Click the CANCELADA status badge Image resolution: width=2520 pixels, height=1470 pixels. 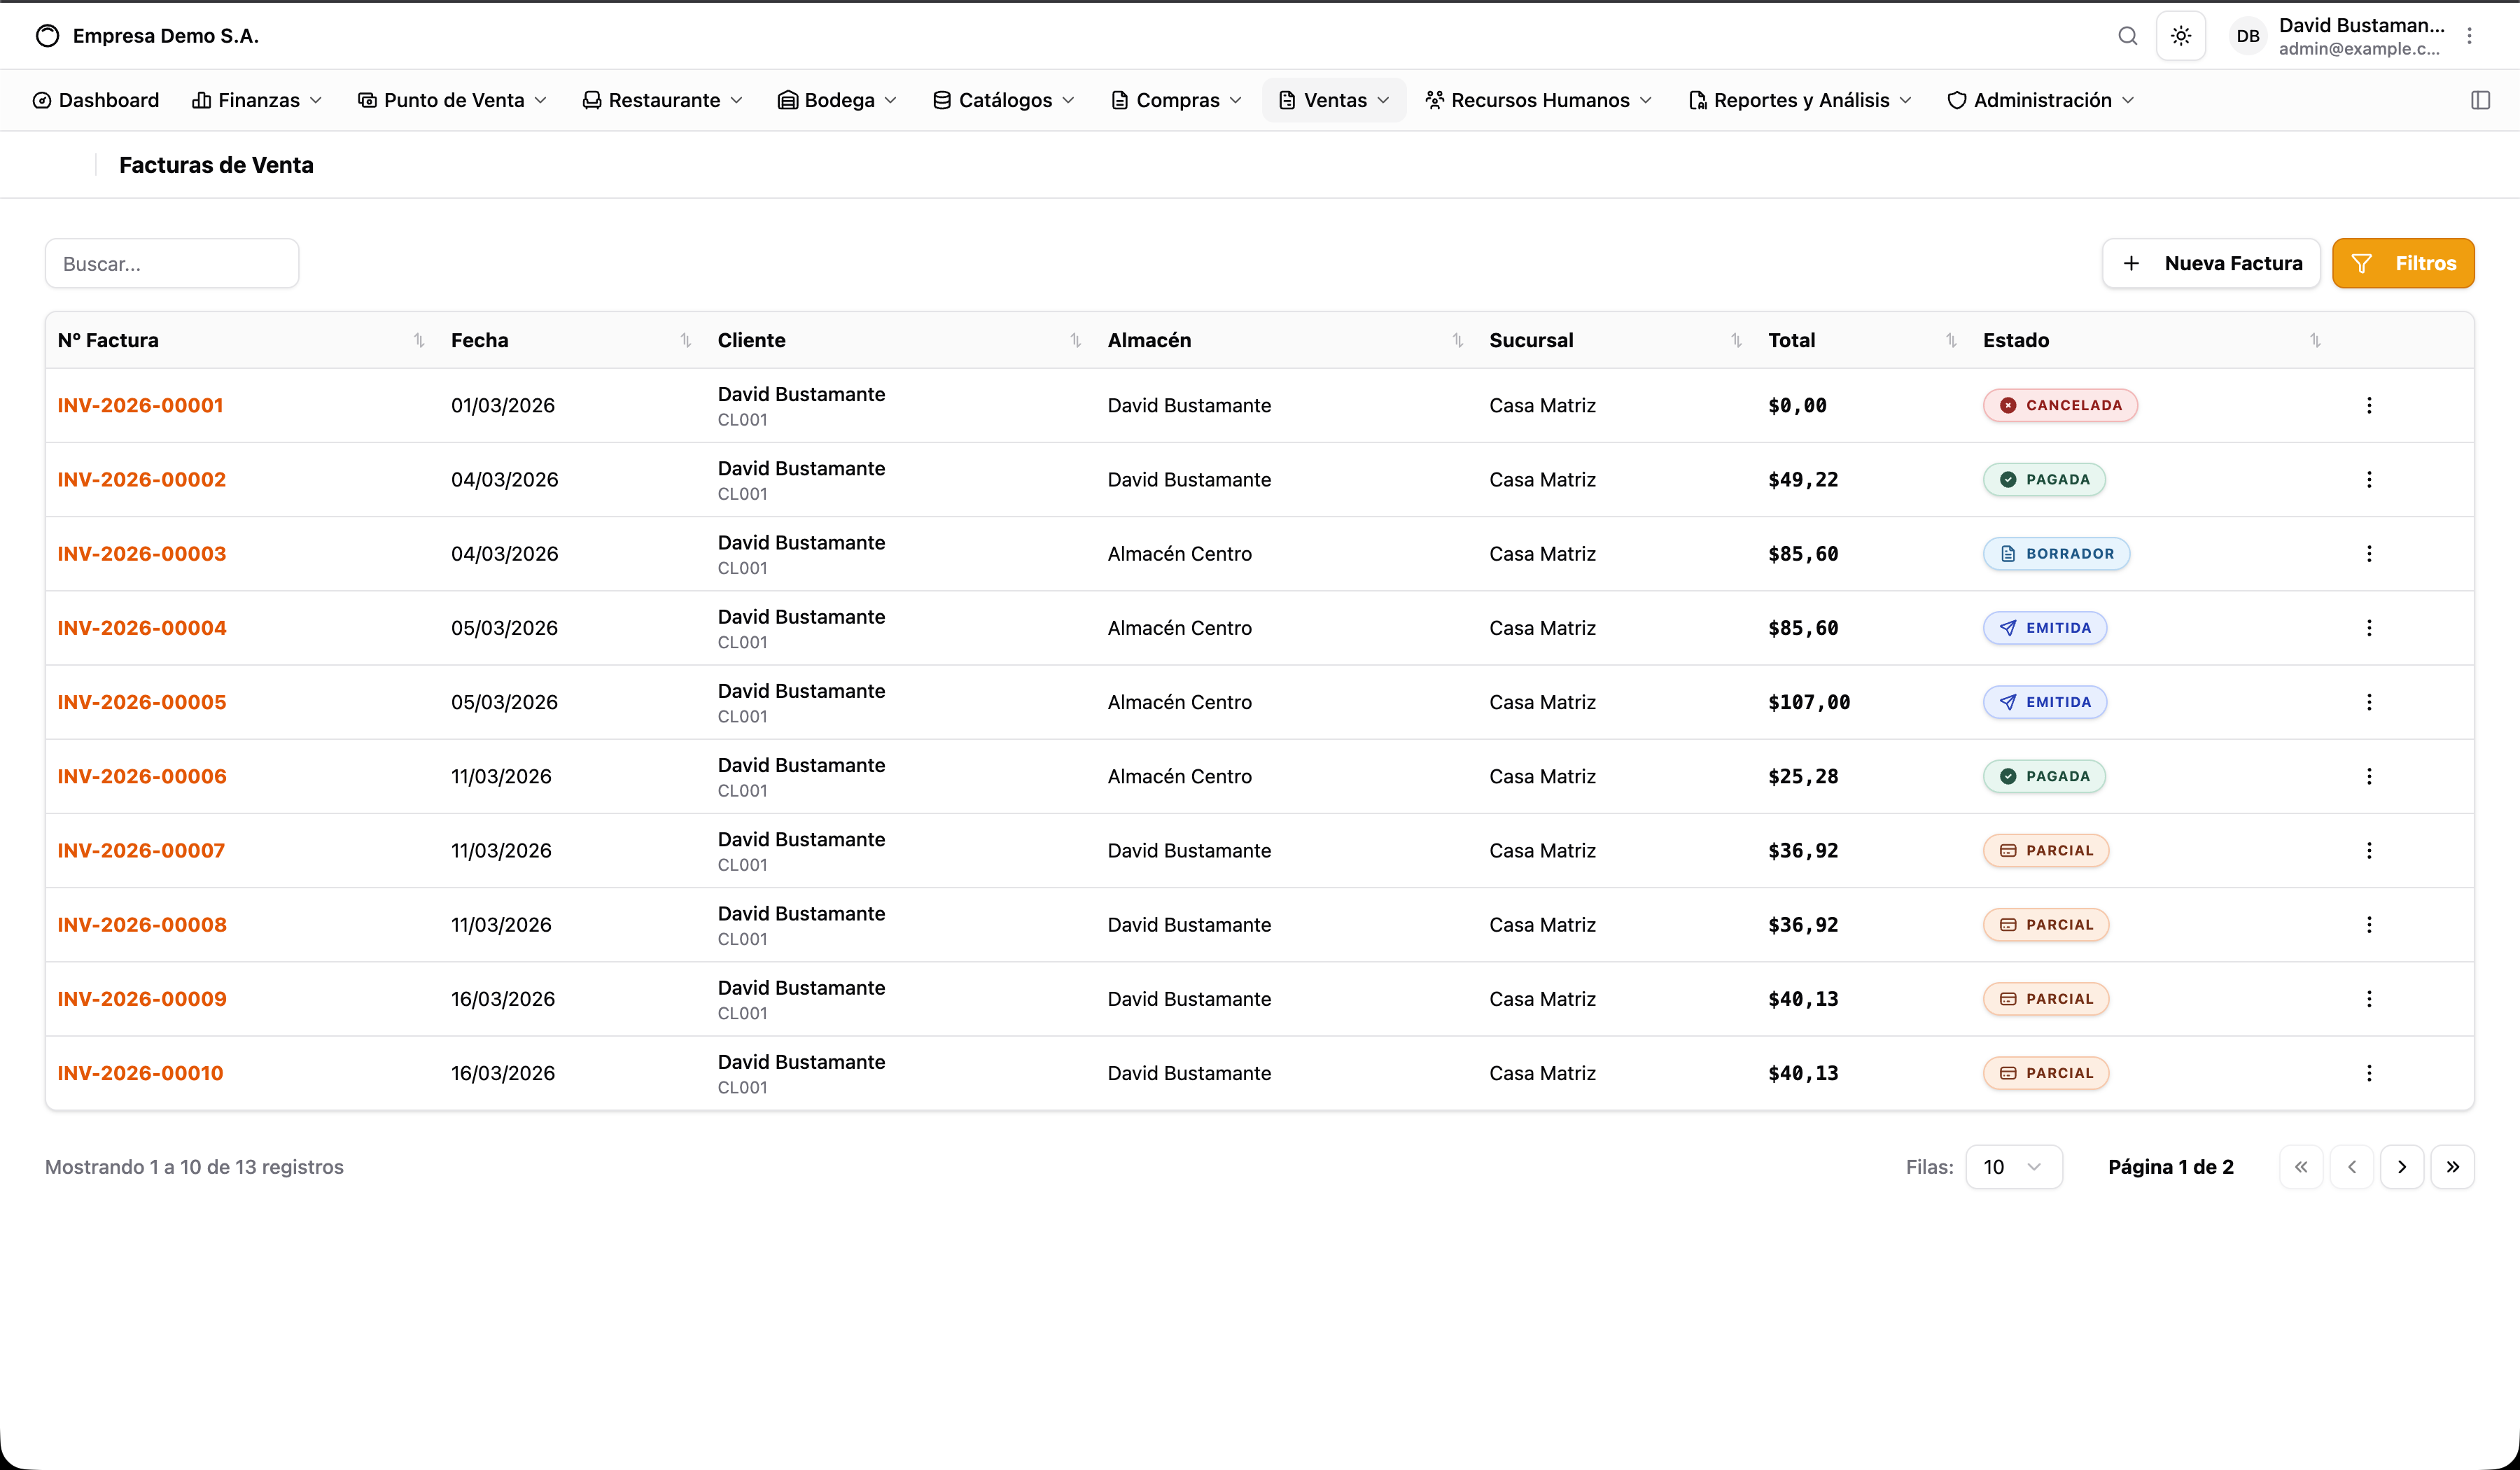point(2060,405)
